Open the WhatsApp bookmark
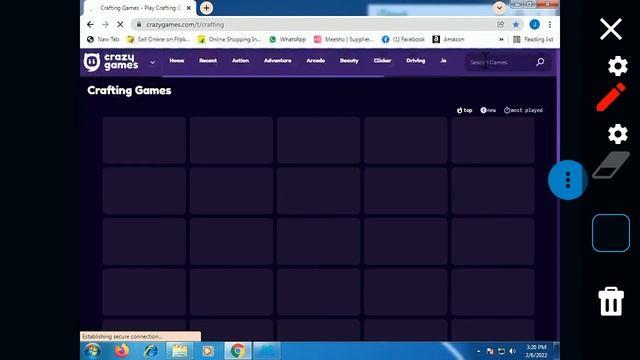 click(288, 39)
